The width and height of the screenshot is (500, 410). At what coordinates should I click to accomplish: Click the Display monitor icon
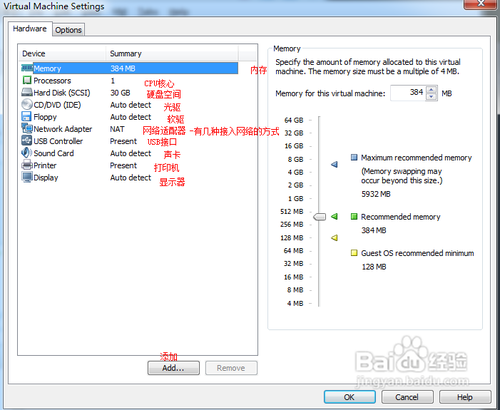pyautogui.click(x=27, y=177)
